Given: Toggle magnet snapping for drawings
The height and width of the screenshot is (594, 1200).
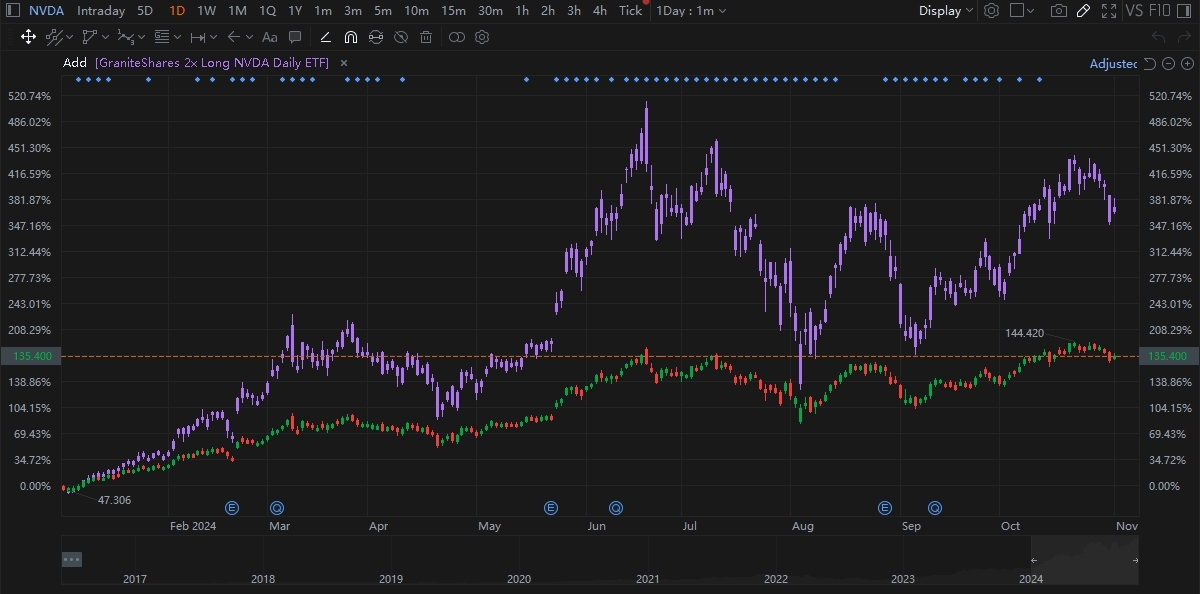Looking at the screenshot, I should [350, 37].
